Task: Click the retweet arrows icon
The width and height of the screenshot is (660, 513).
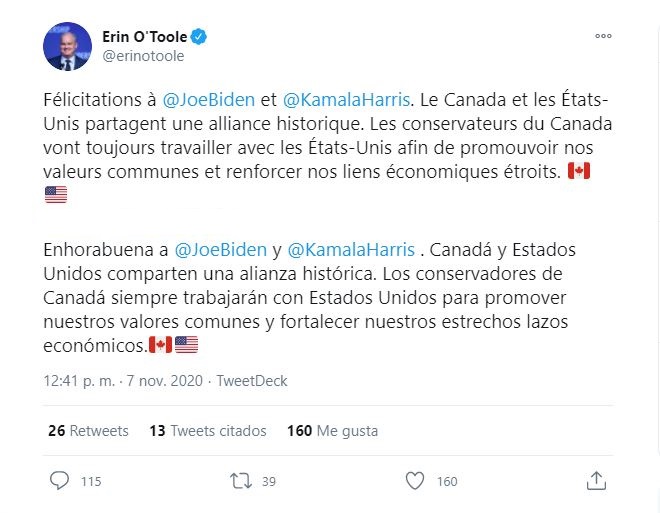Action: (241, 481)
